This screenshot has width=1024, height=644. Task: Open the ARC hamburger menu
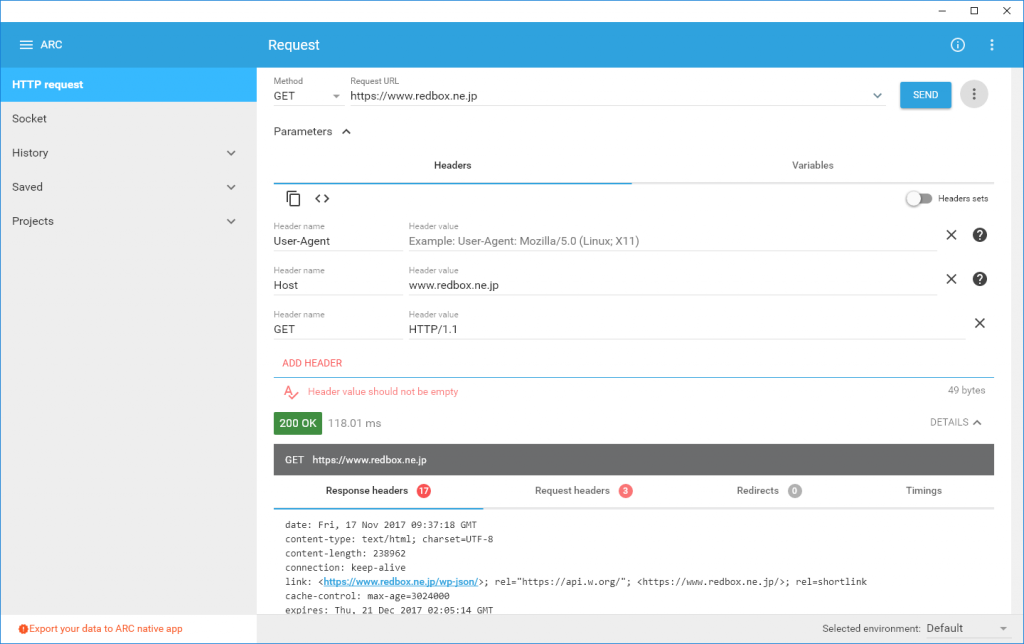27,45
